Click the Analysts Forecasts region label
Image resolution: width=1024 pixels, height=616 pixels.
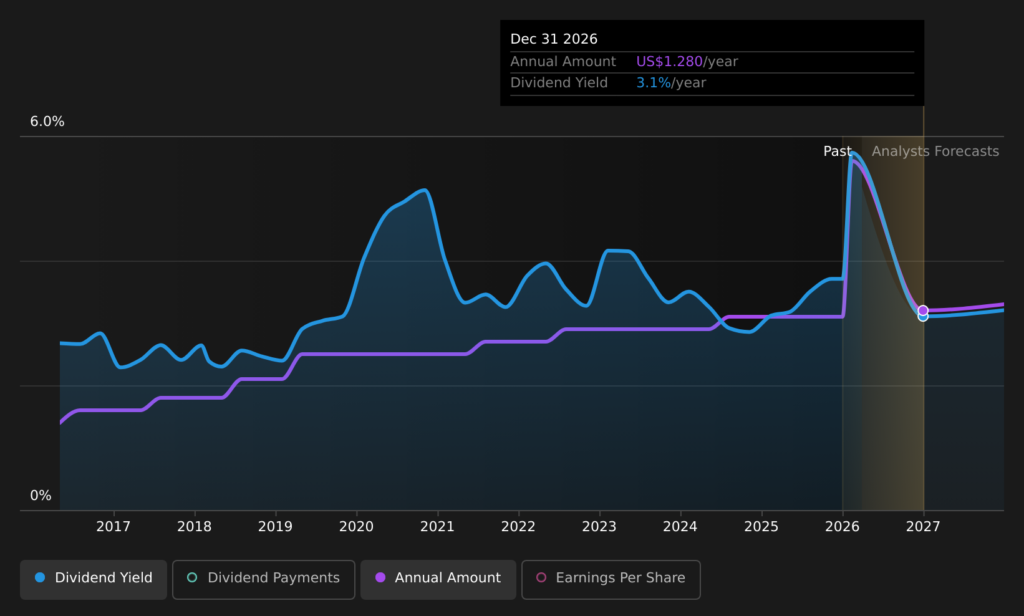(x=935, y=151)
